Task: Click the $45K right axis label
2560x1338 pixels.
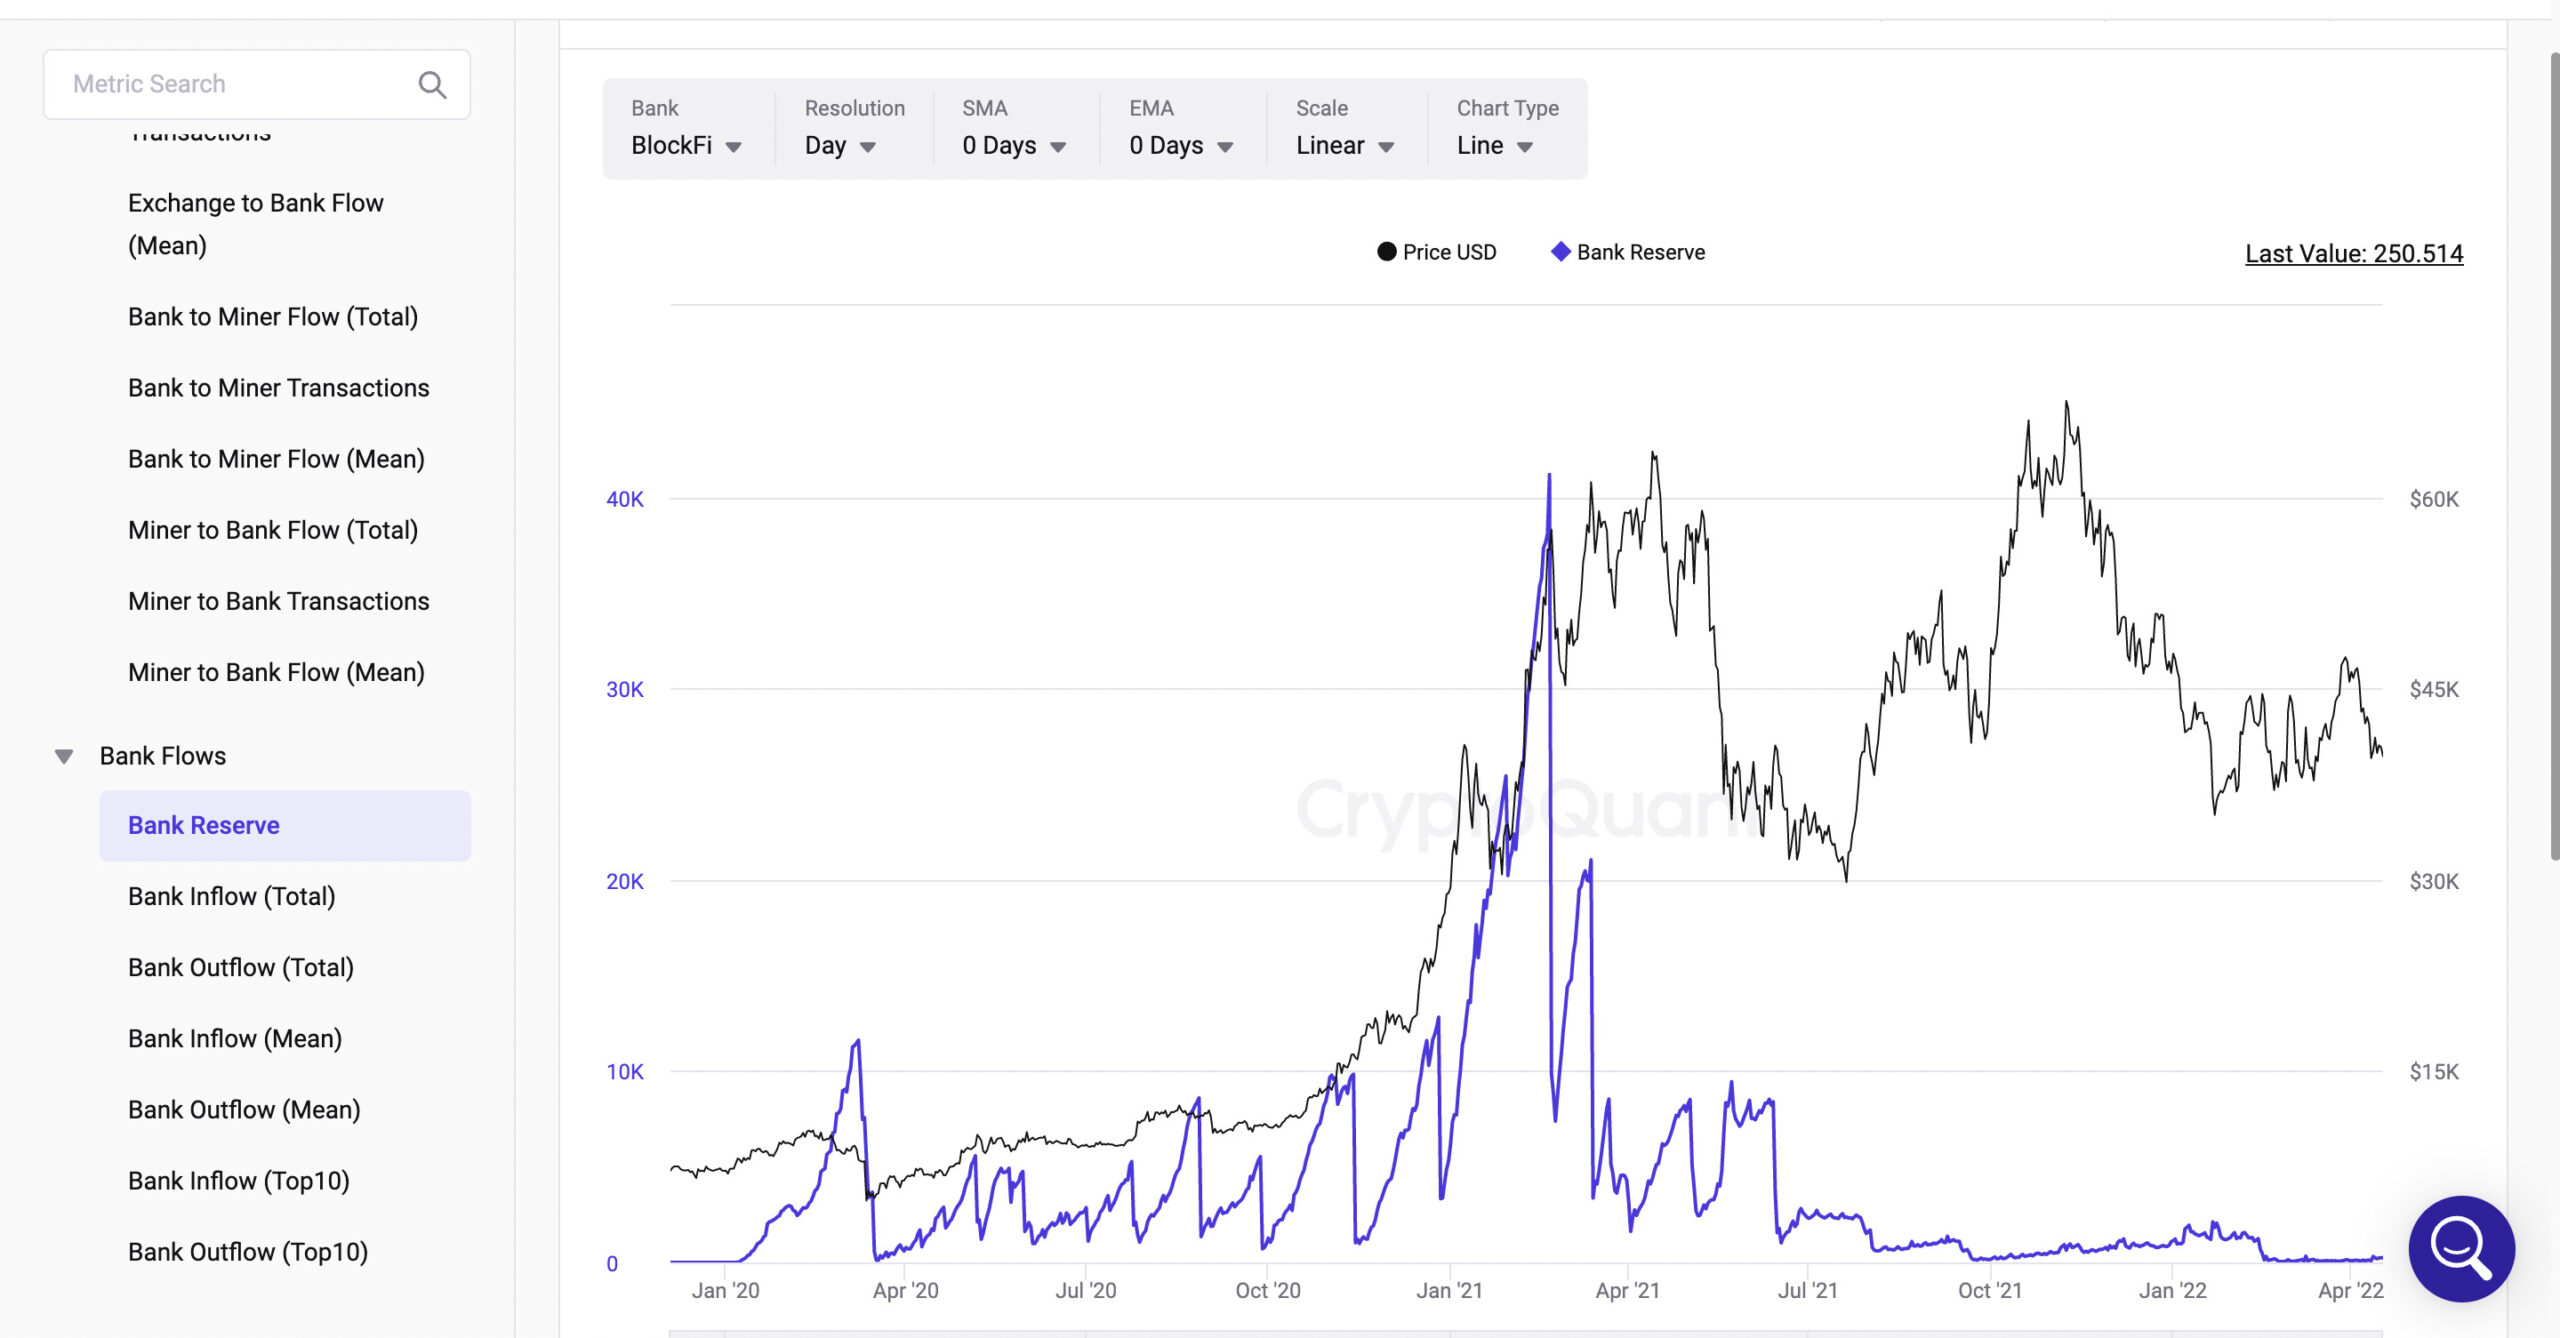Action: pyautogui.click(x=2434, y=689)
